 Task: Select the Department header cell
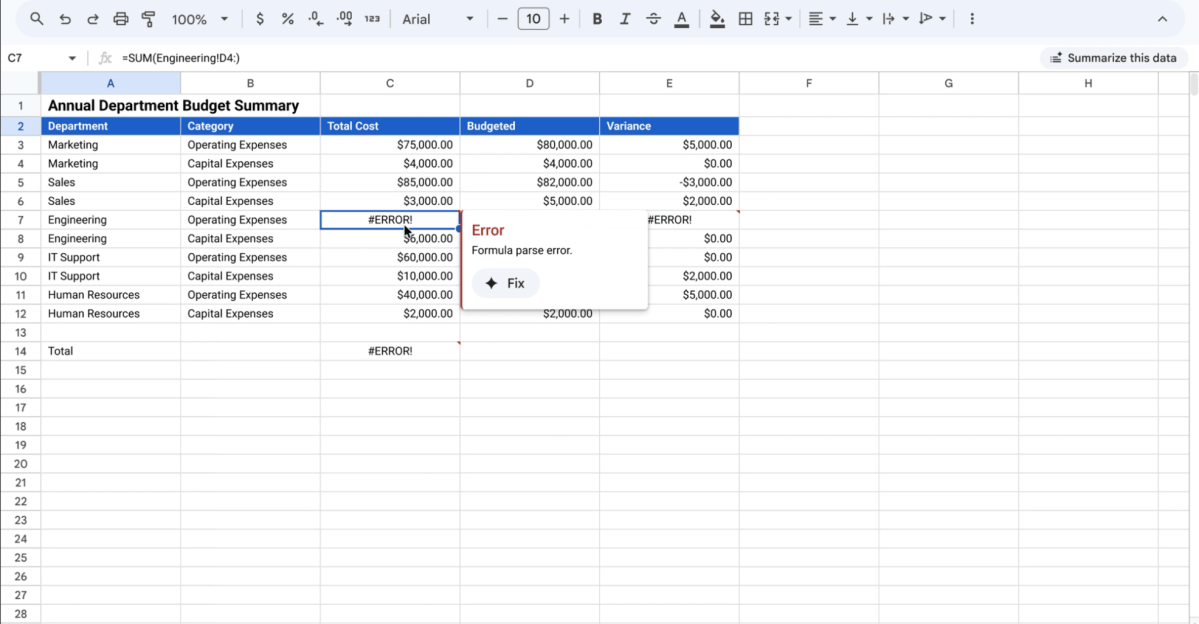110,126
